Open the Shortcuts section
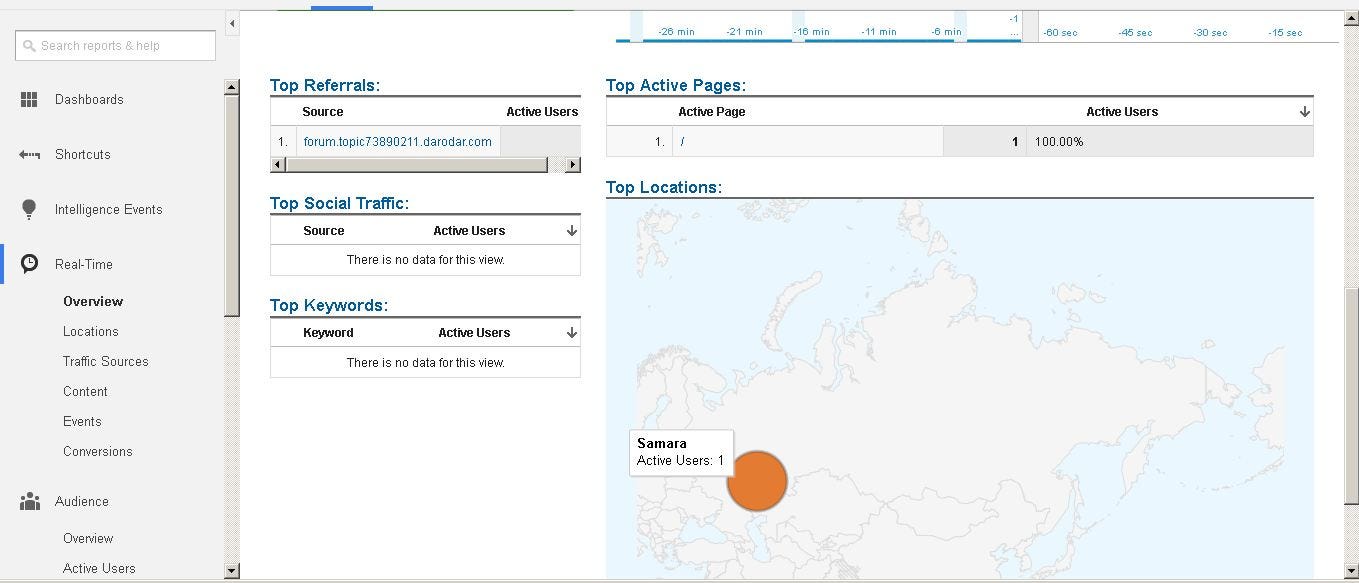Viewport: 1359px width, 583px height. [83, 154]
